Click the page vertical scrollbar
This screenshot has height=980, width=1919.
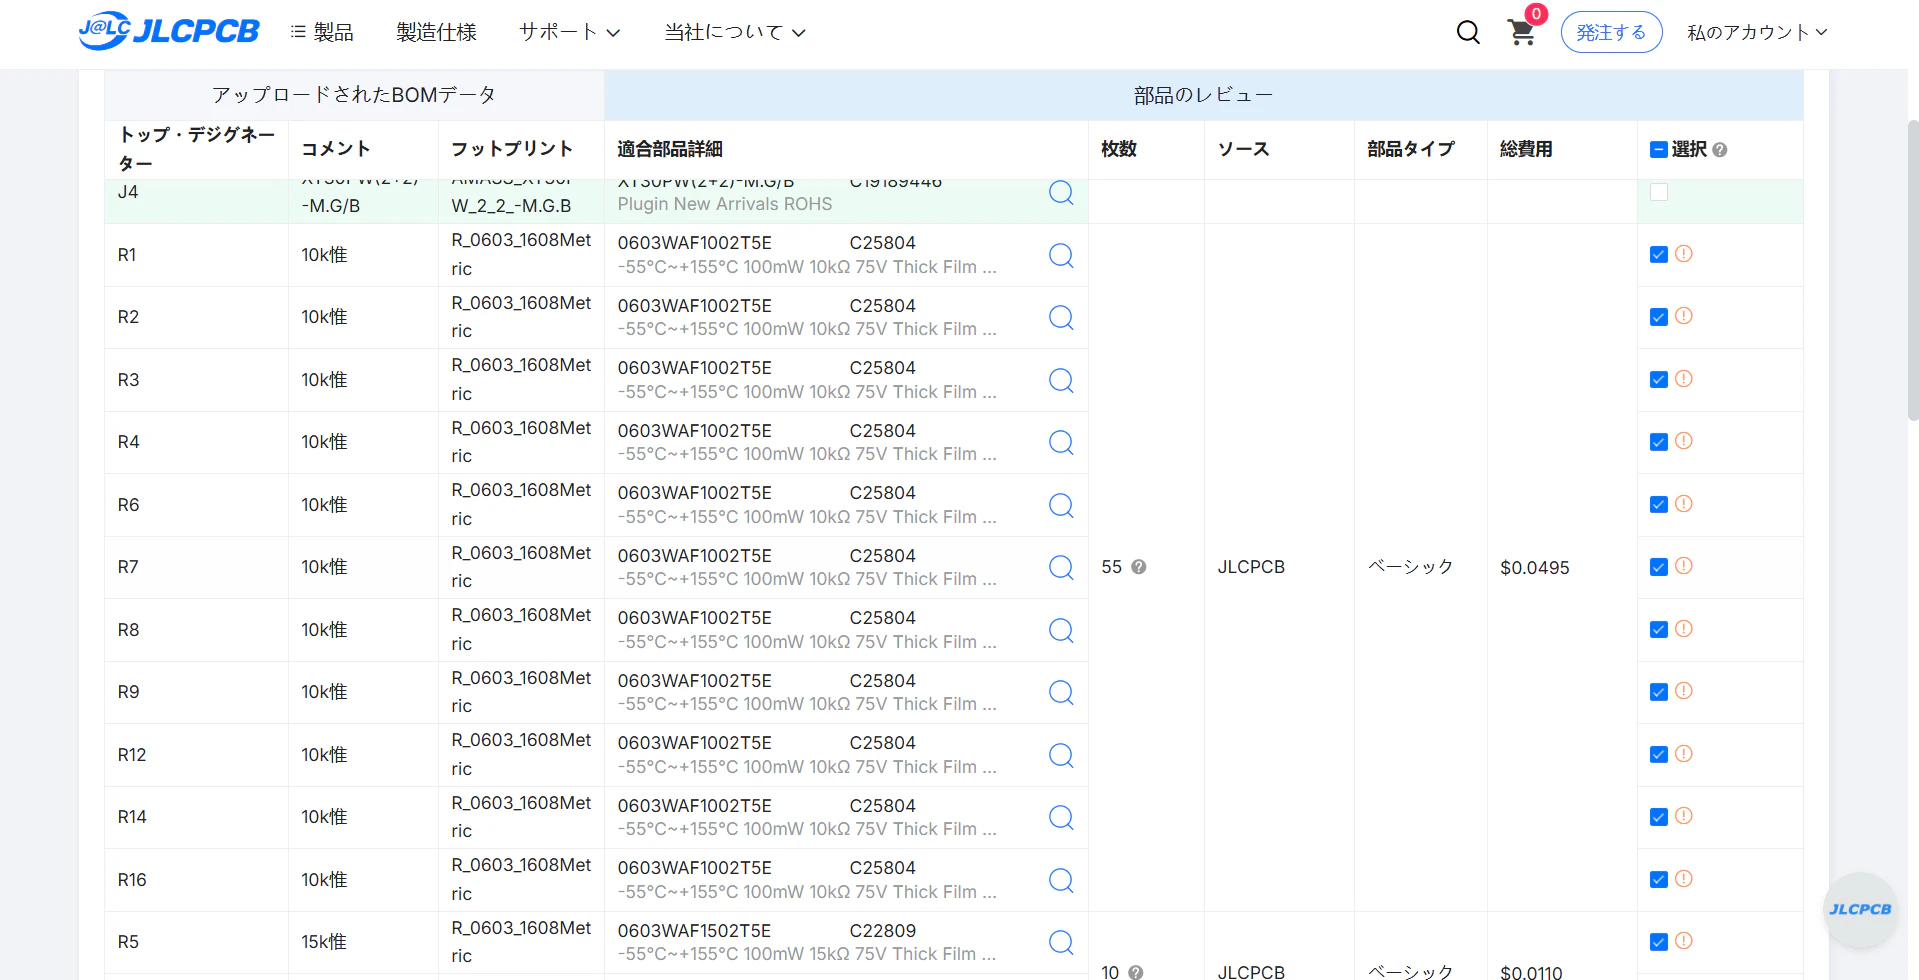(x=1912, y=270)
